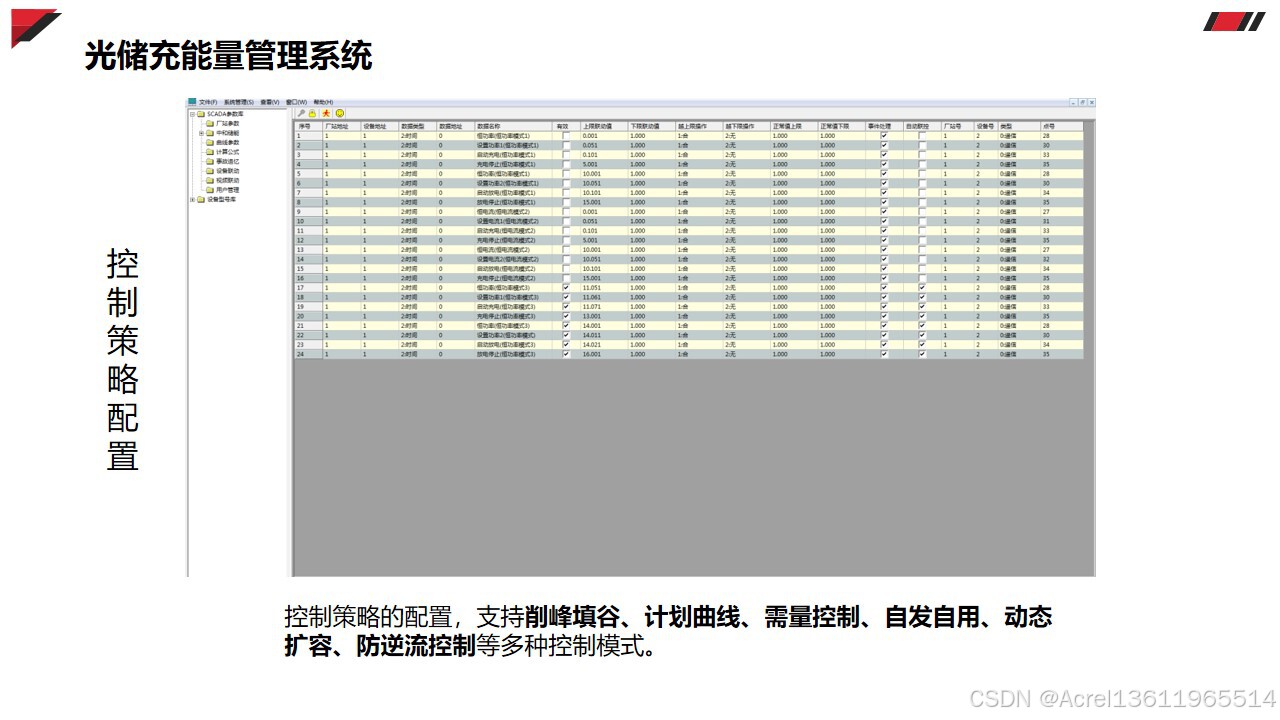Enable the 有效 checkbox in row 8

(566, 202)
